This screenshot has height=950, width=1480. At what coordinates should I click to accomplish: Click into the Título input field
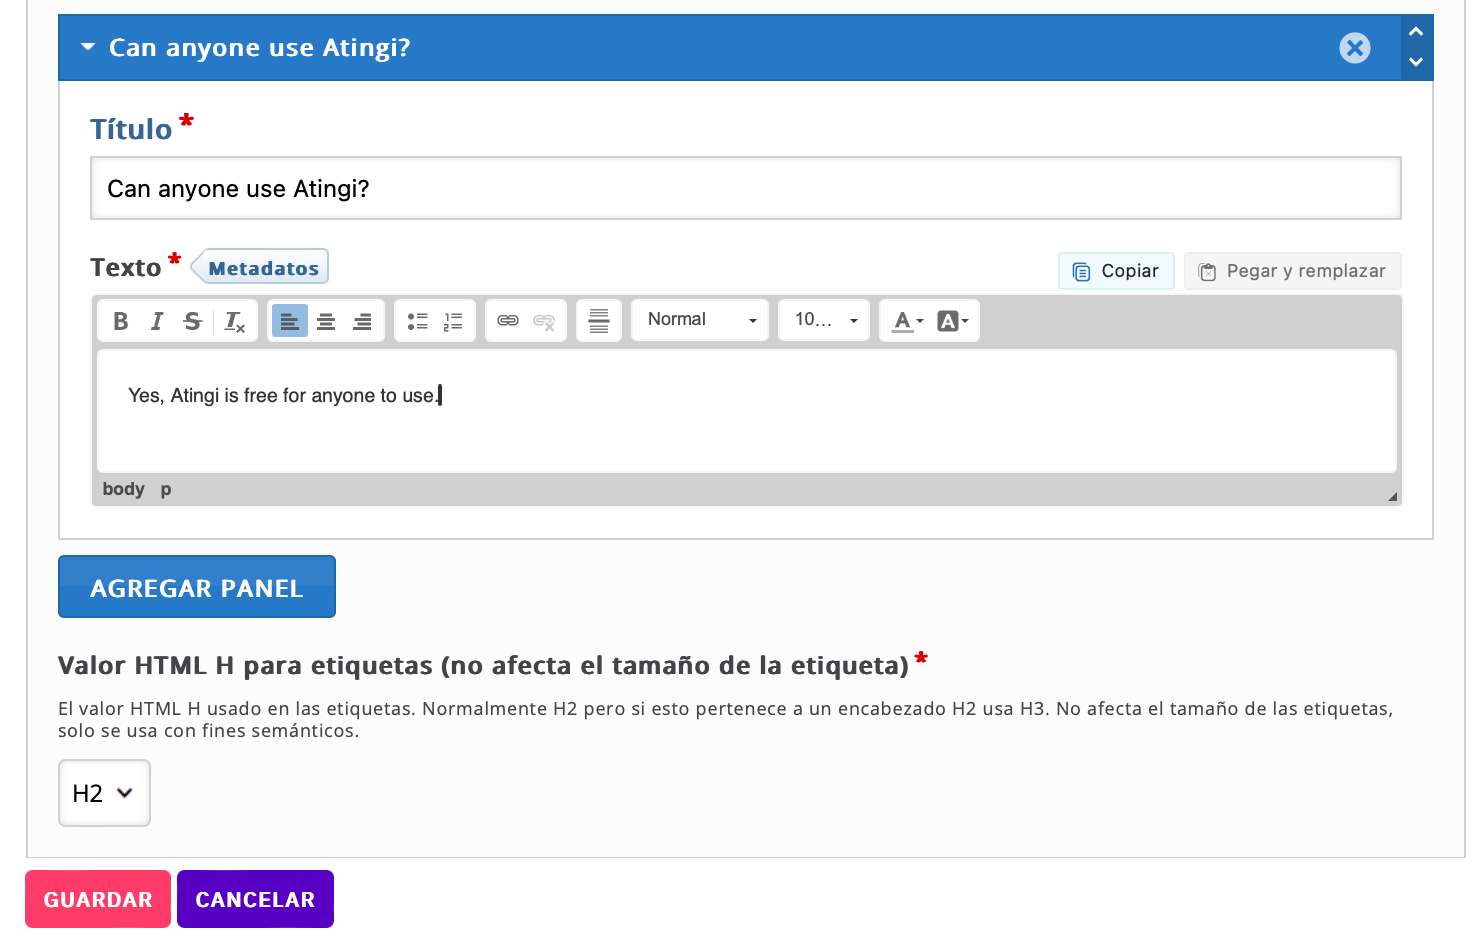pyautogui.click(x=746, y=188)
